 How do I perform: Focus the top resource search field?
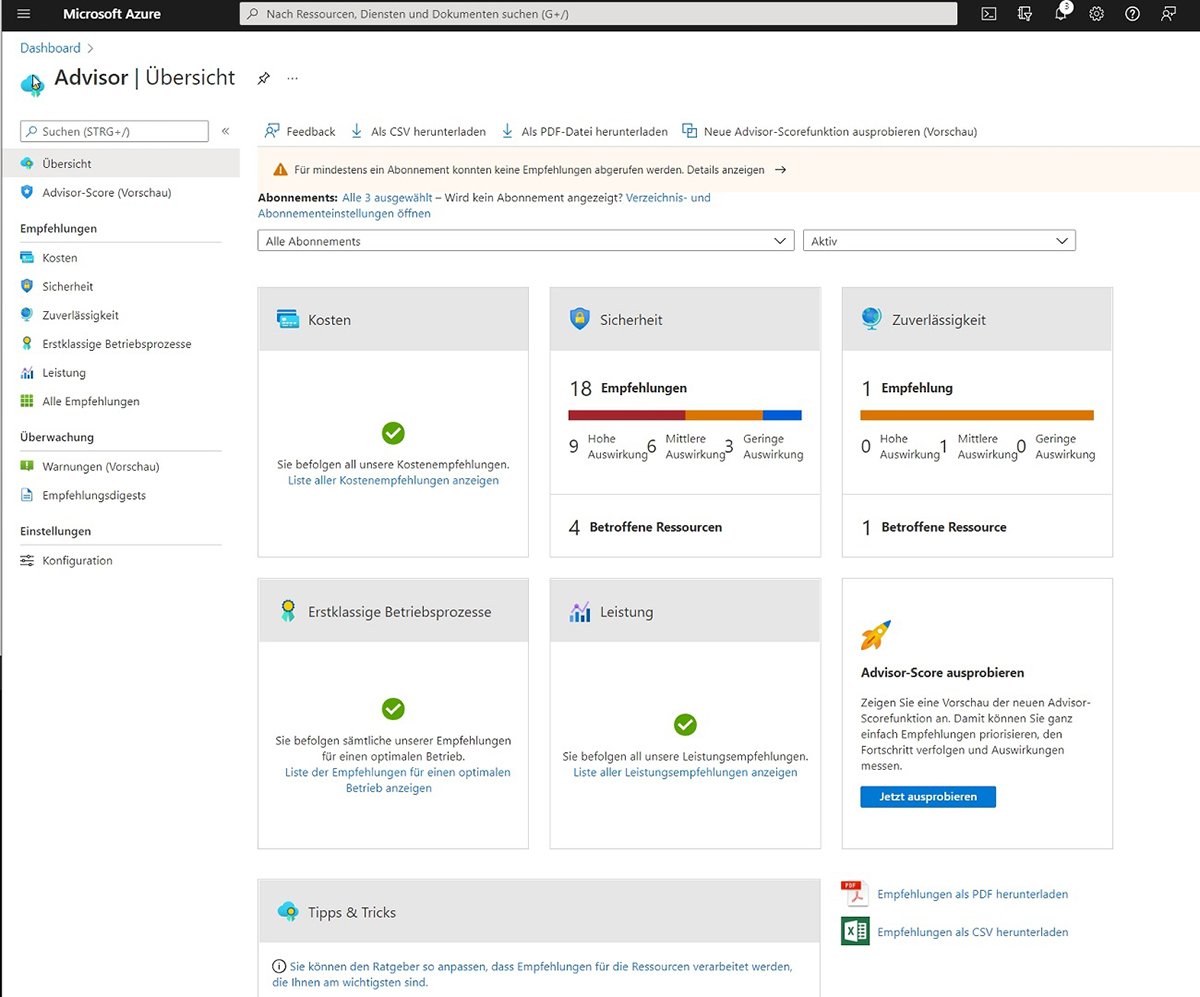(x=598, y=14)
